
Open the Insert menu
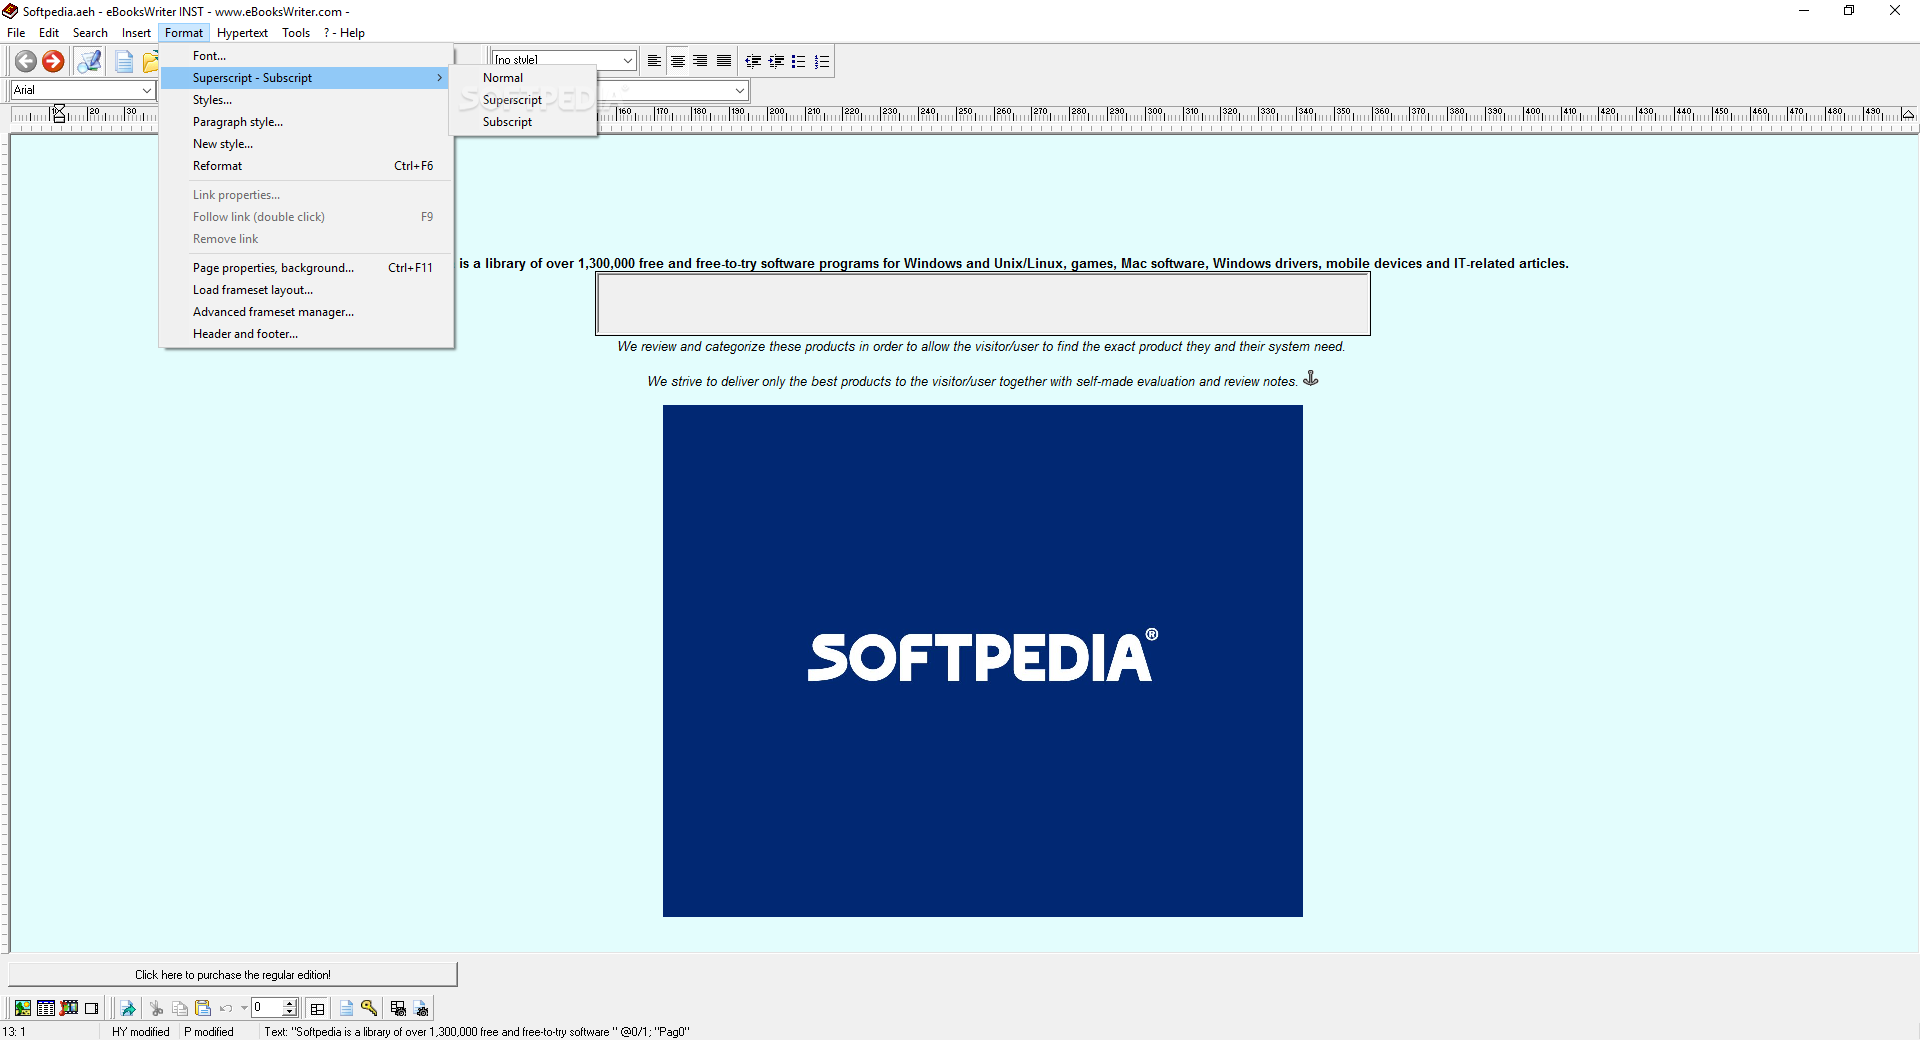(x=136, y=33)
